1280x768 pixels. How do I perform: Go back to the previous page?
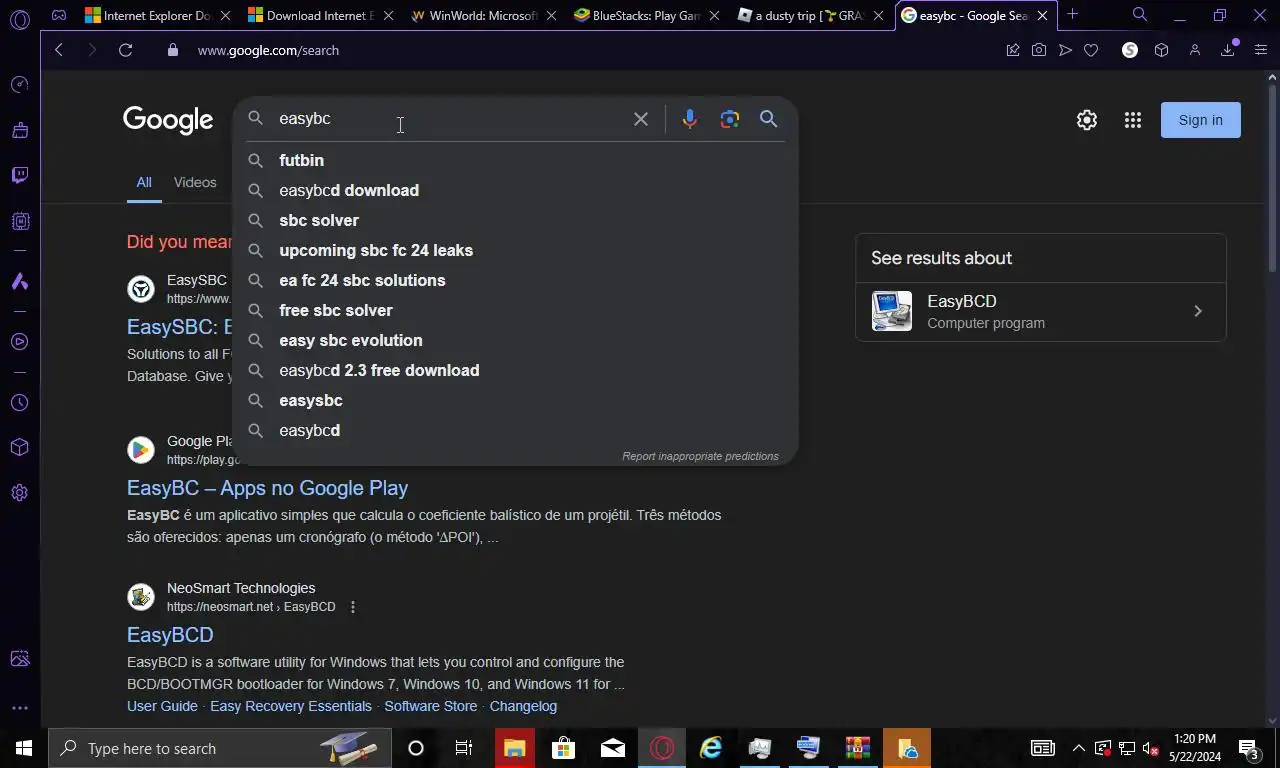(59, 50)
